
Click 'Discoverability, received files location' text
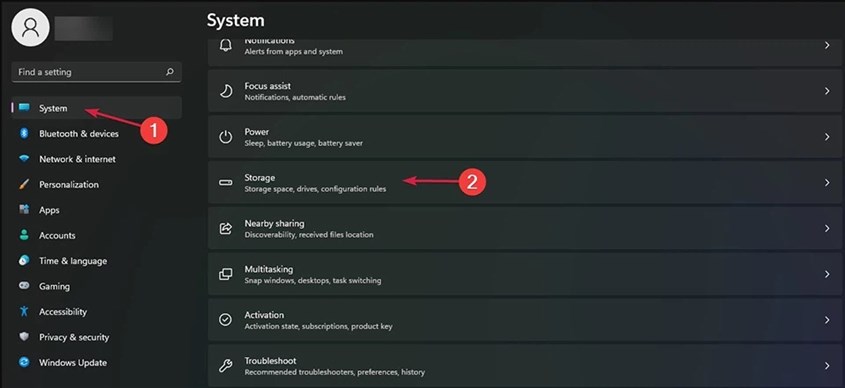point(309,235)
